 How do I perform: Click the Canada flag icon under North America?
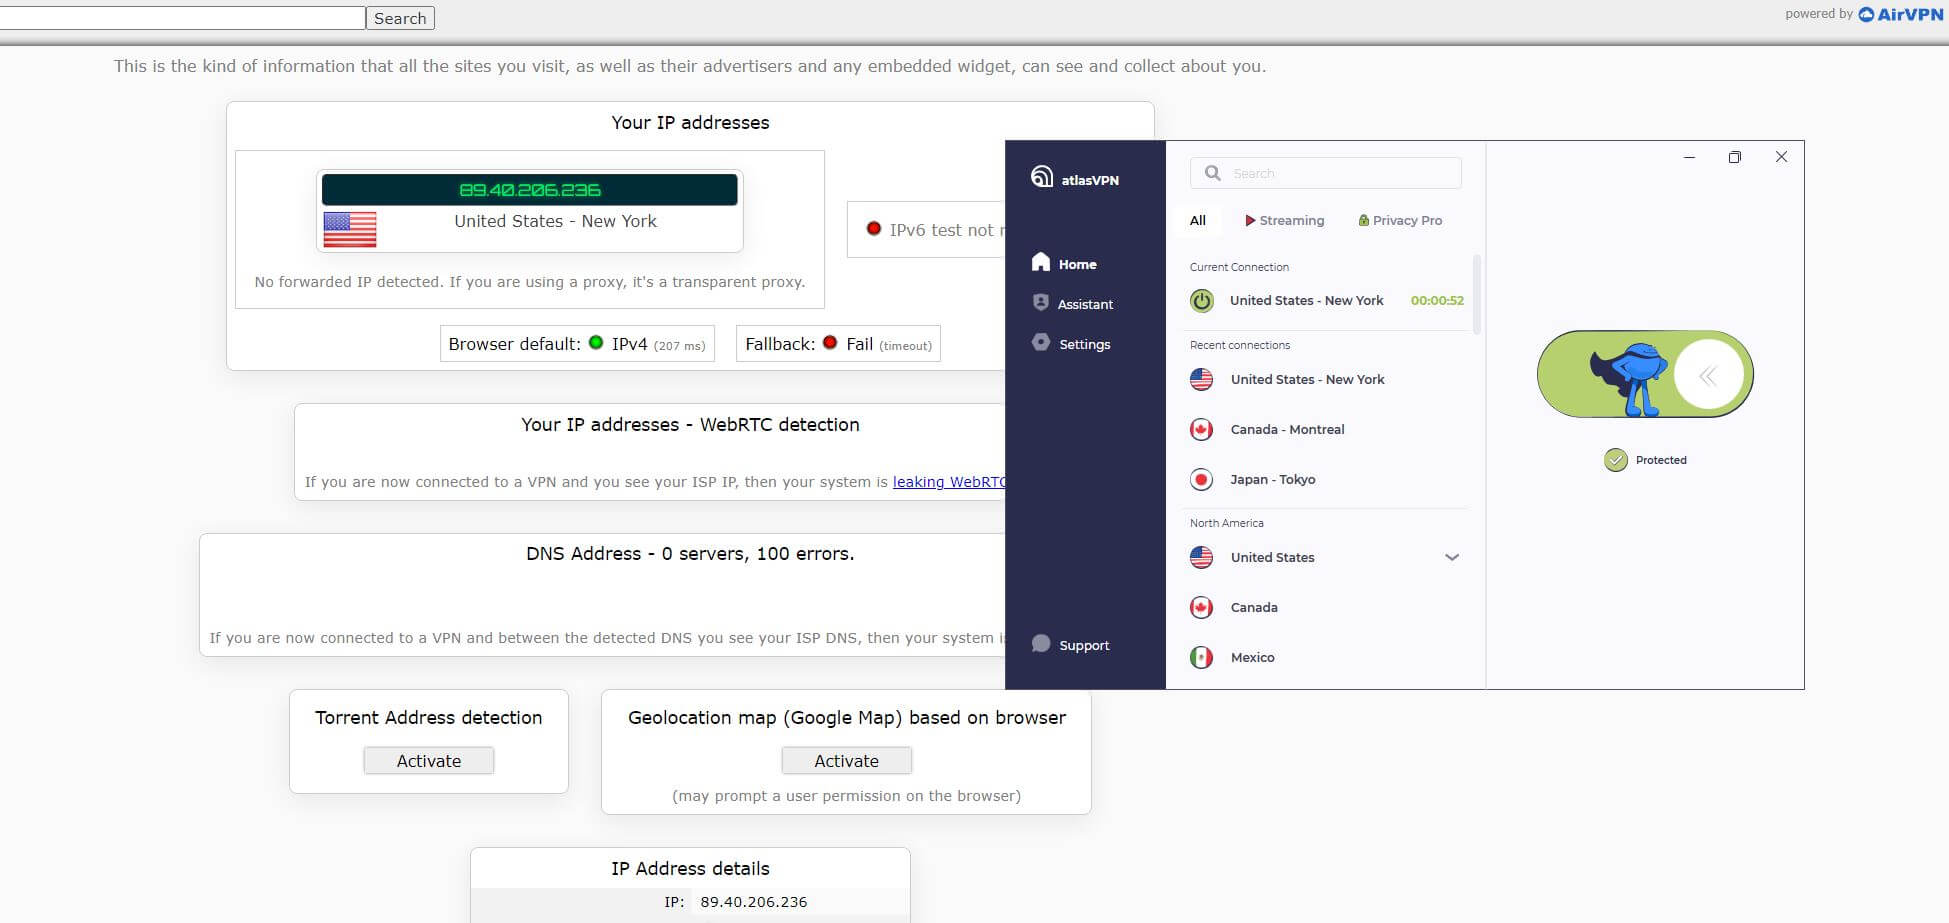point(1202,607)
